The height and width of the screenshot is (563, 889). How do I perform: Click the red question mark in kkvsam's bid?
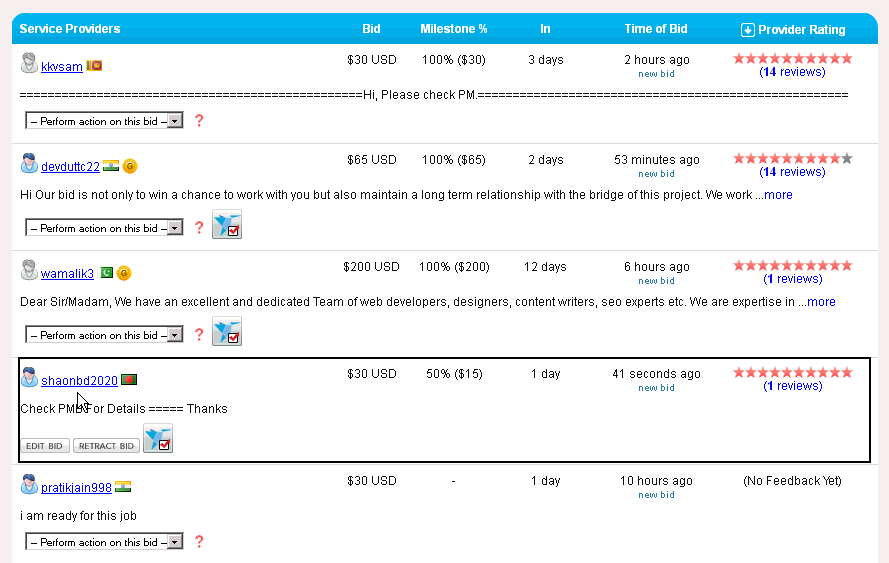coord(199,121)
